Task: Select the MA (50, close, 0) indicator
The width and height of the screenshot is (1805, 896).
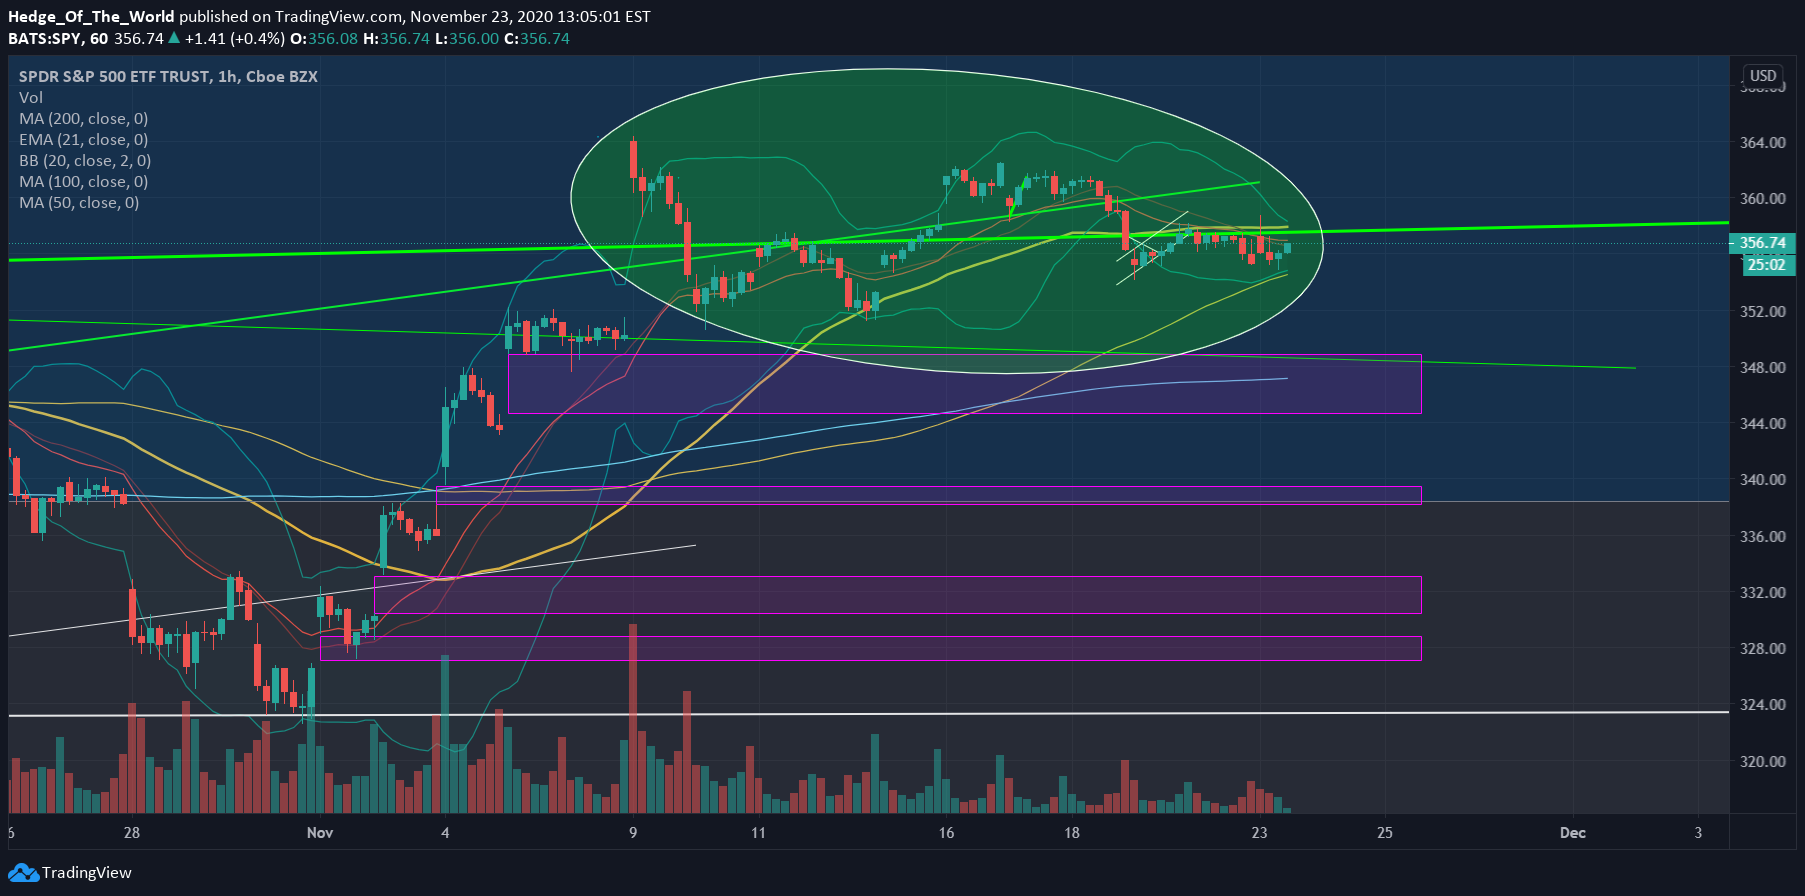Action: click(x=79, y=203)
